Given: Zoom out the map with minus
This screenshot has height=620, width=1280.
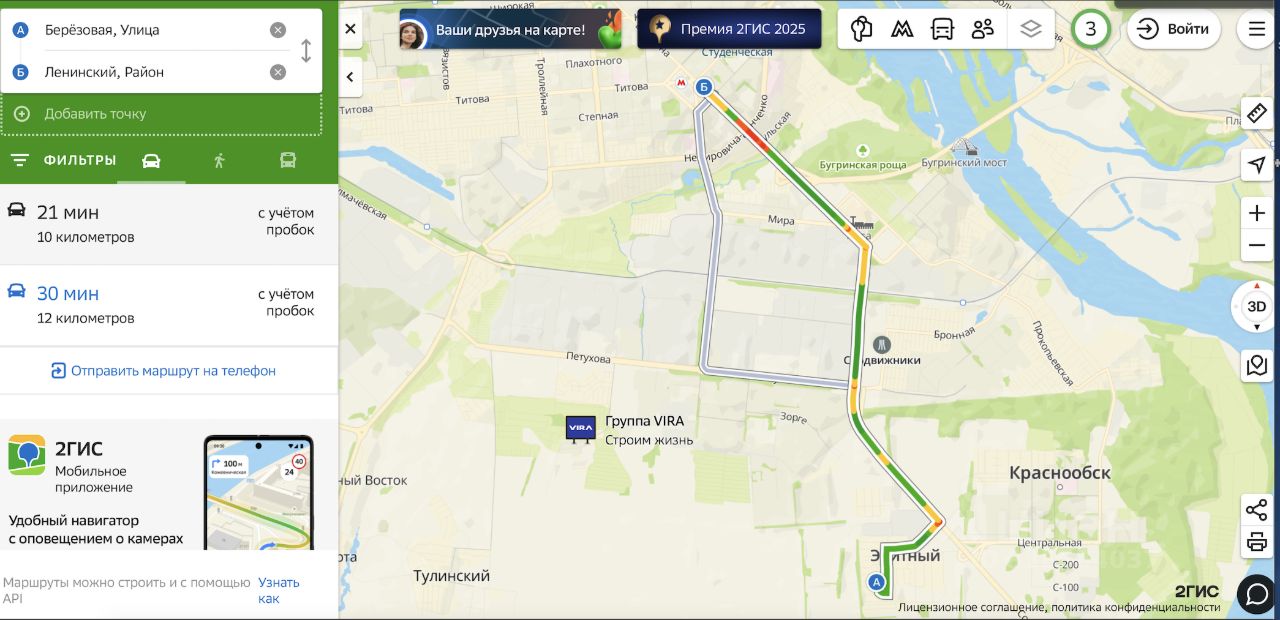Looking at the screenshot, I should coord(1257,245).
